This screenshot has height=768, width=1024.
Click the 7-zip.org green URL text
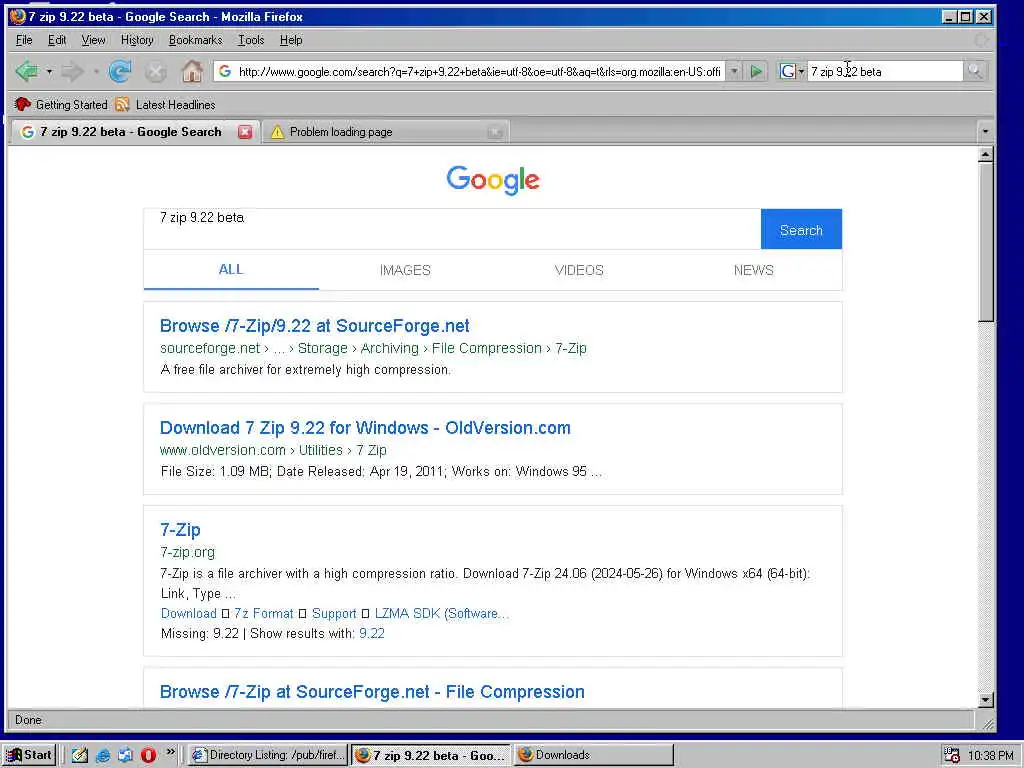pos(187,552)
